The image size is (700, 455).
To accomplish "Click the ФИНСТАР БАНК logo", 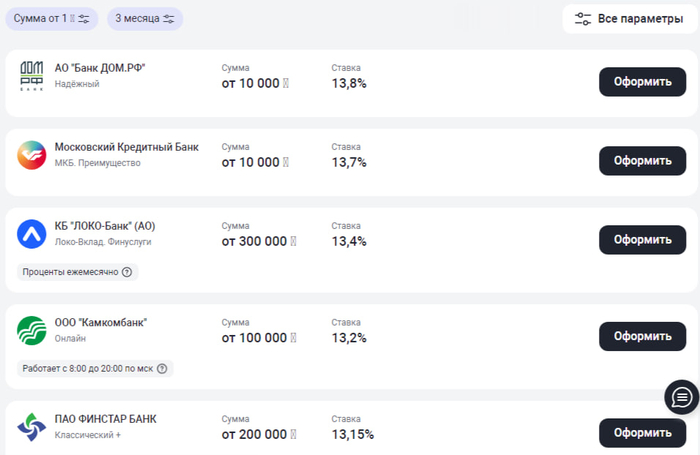I will click(32, 427).
